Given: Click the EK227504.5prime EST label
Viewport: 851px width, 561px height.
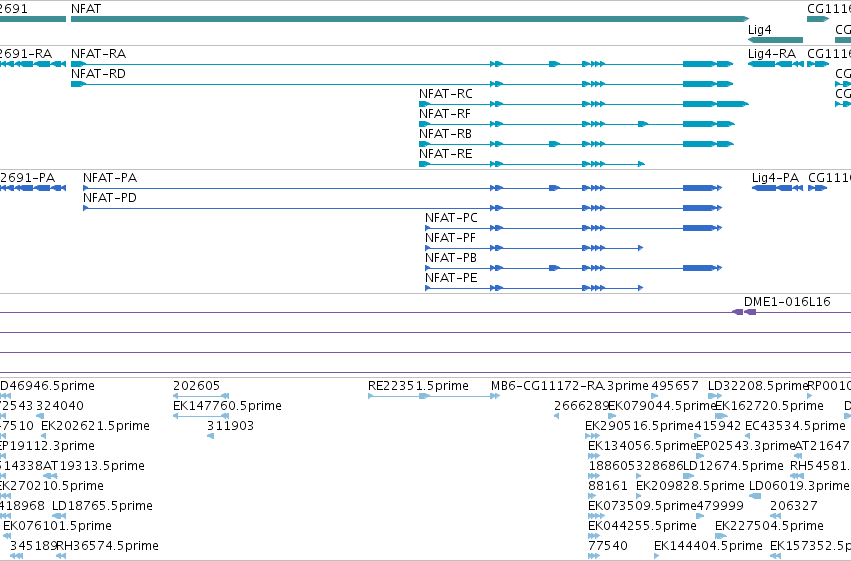Looking at the screenshot, I should click(x=770, y=526).
